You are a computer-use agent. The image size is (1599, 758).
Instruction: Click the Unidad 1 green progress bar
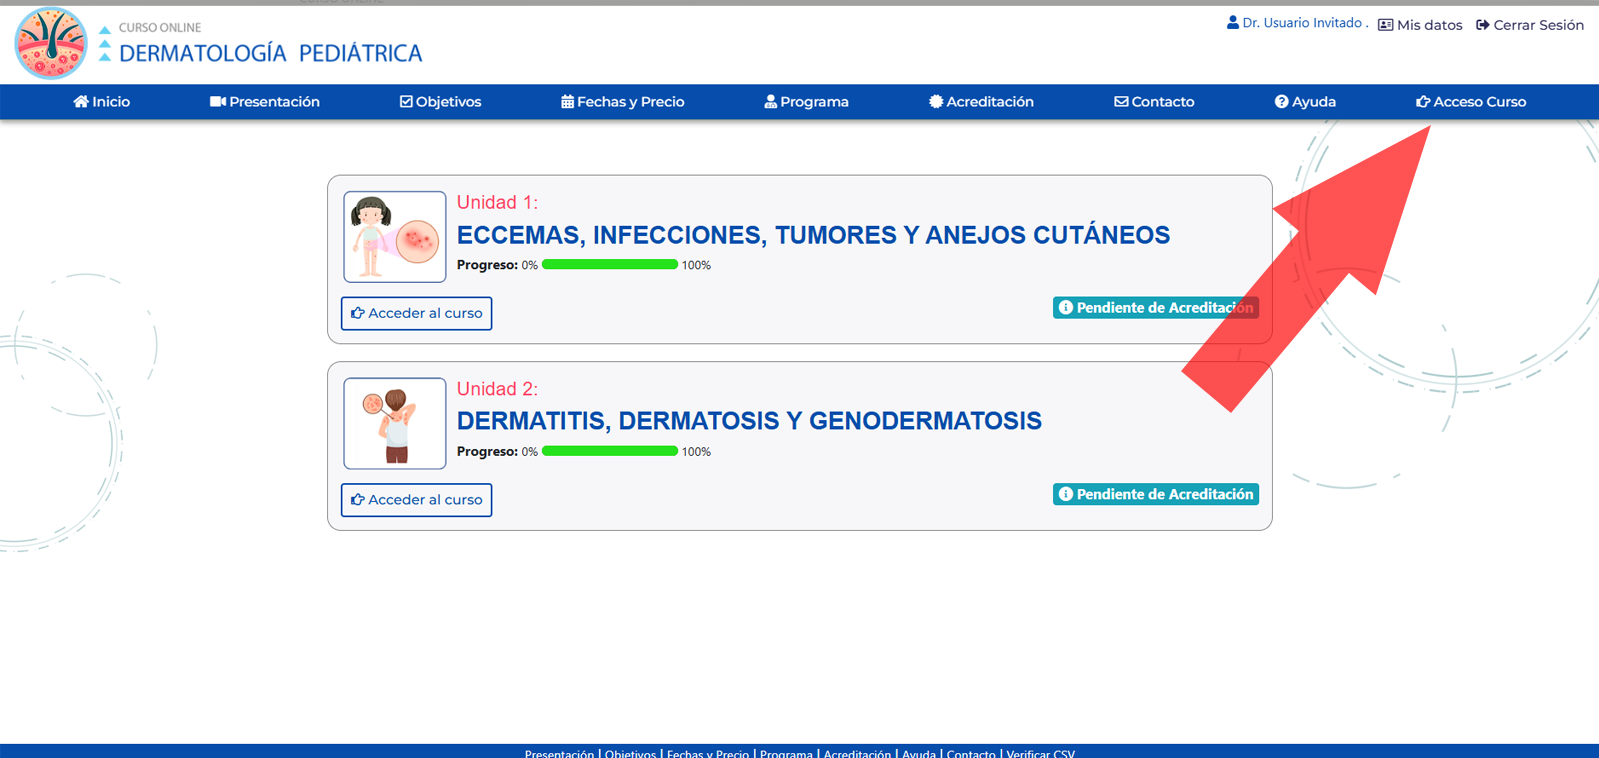610,265
